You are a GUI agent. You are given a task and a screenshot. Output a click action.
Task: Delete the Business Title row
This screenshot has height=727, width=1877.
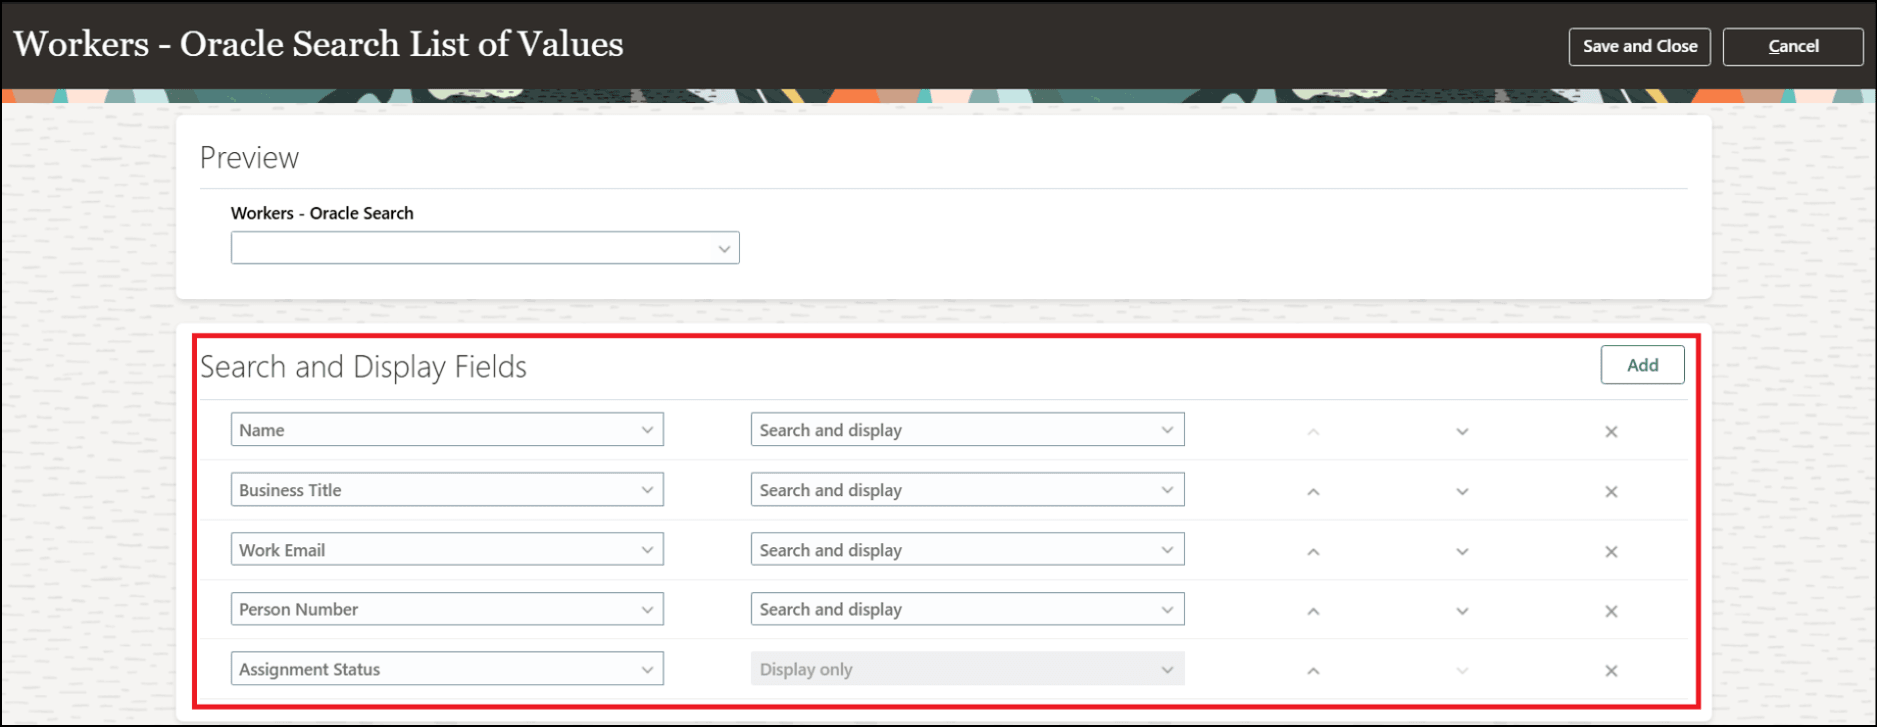pos(1611,492)
